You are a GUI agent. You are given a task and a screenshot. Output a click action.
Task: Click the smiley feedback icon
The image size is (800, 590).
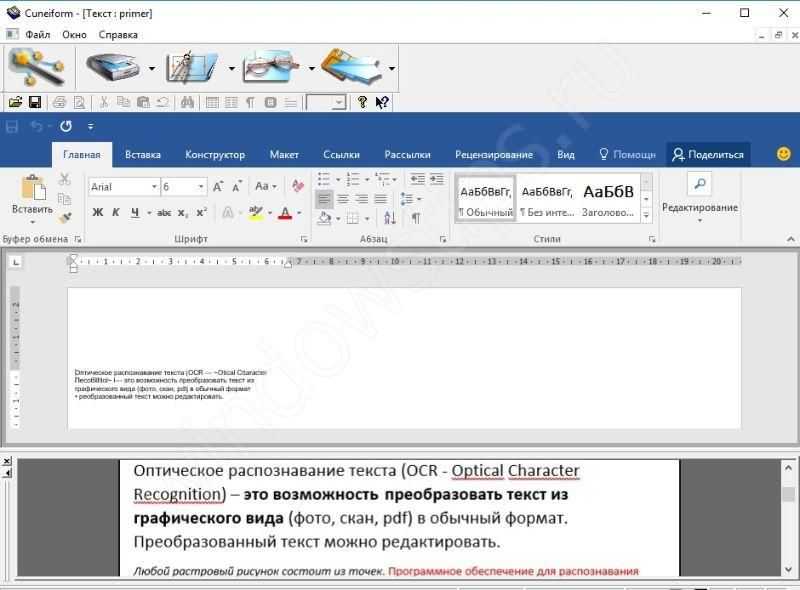(x=784, y=154)
